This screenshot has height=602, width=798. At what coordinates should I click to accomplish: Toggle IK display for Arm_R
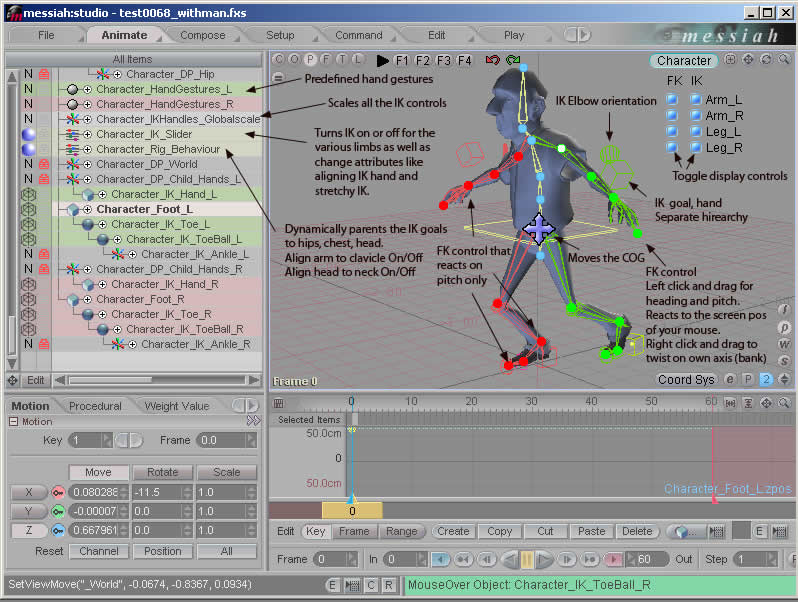[696, 116]
